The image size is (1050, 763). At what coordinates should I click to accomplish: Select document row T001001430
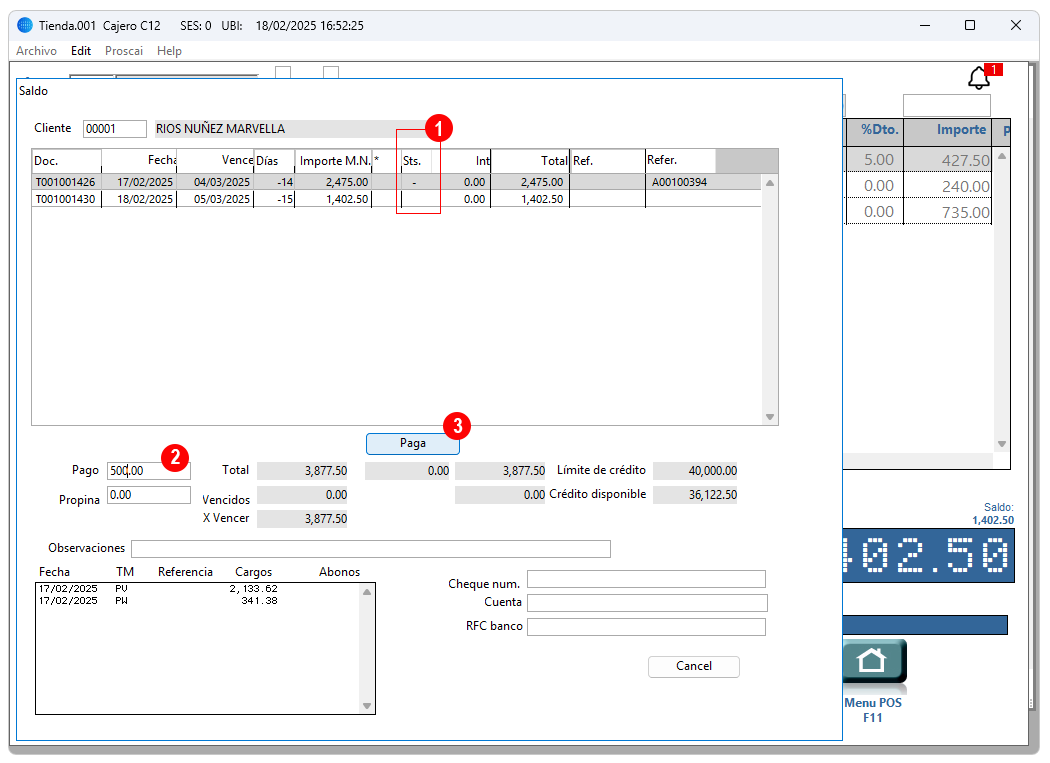[x=396, y=200]
